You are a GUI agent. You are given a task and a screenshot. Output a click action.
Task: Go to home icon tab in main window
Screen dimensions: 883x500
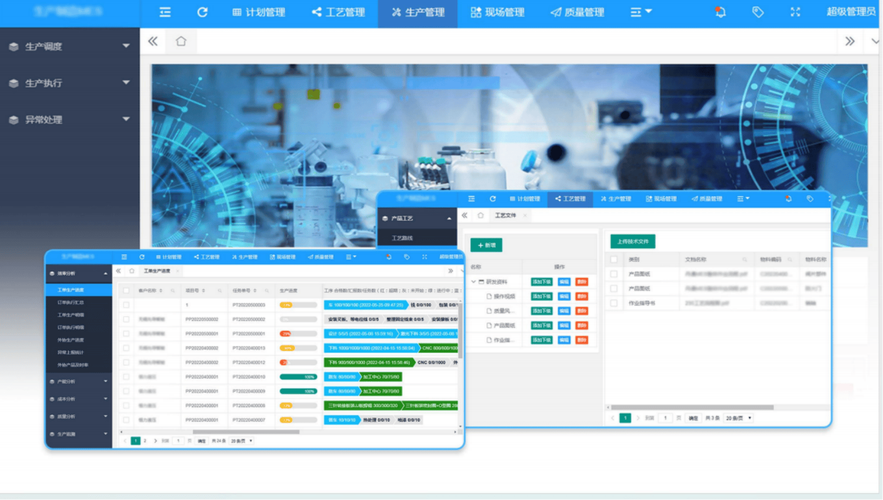point(181,41)
